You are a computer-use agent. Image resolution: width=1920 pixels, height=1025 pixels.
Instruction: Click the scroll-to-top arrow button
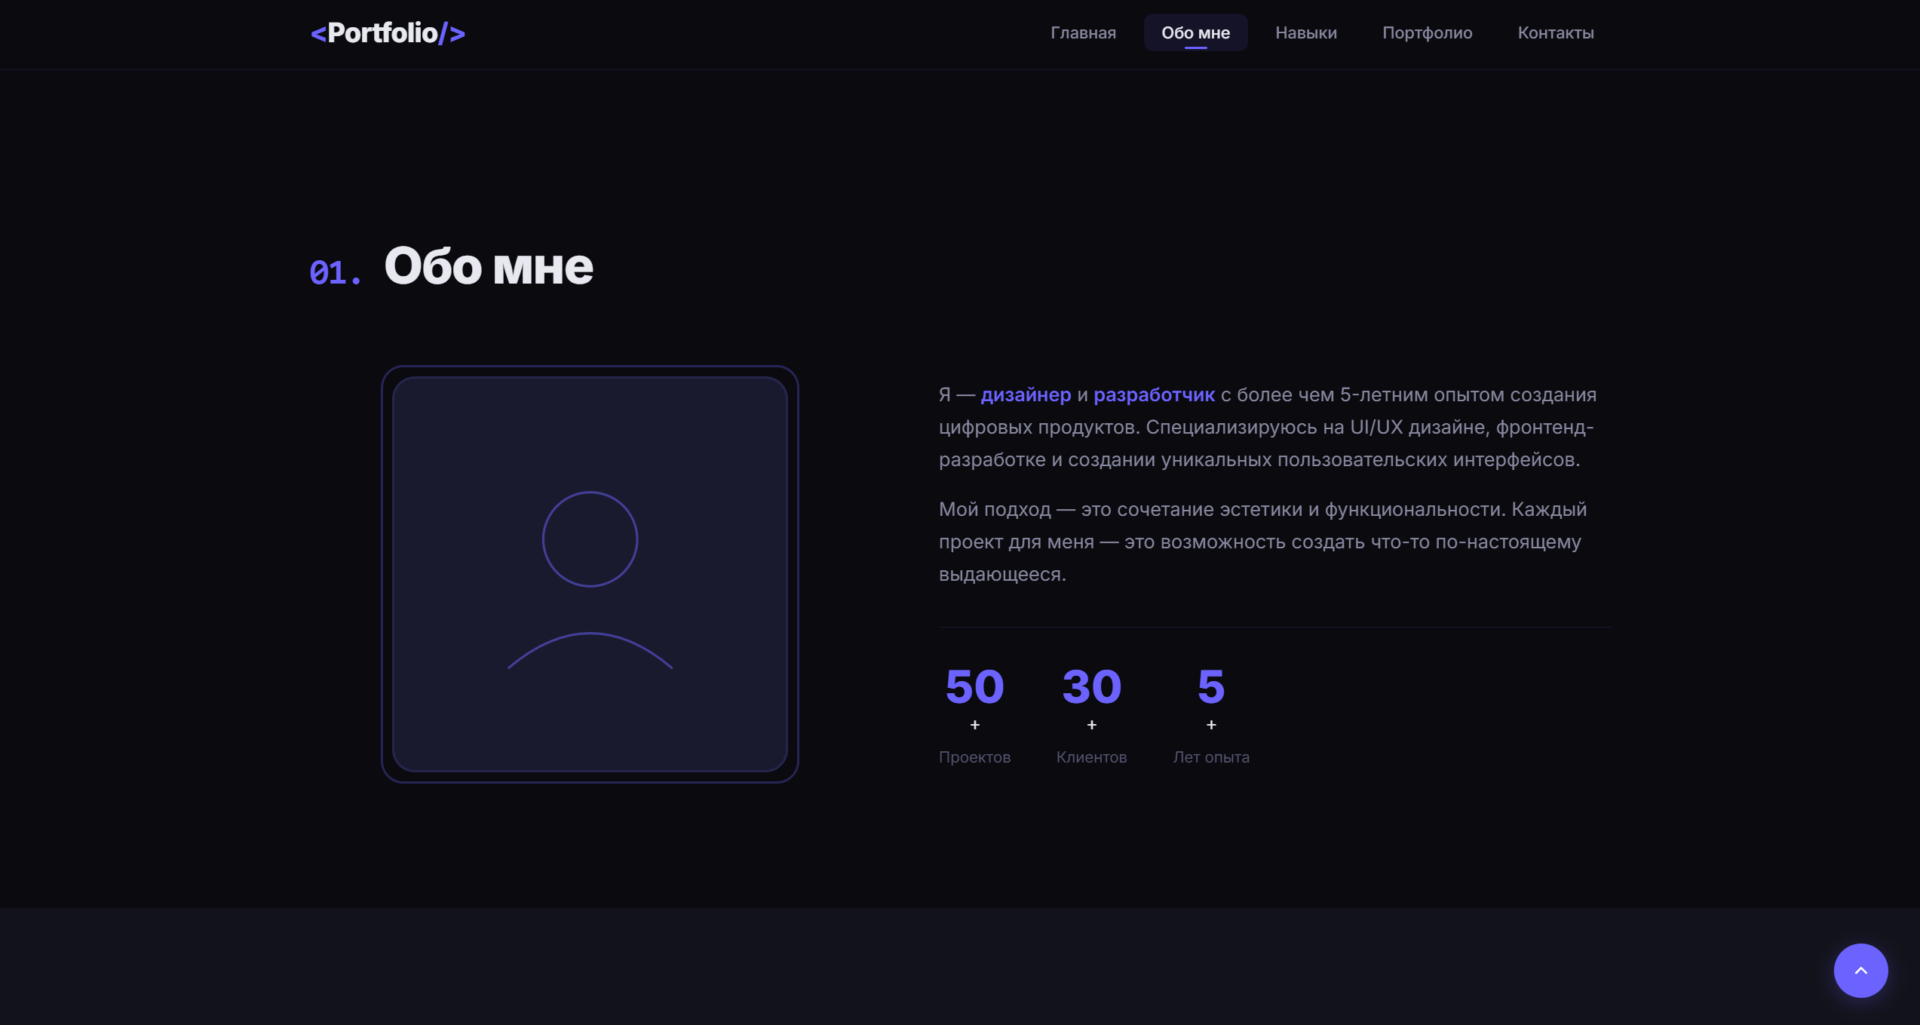coord(1860,970)
